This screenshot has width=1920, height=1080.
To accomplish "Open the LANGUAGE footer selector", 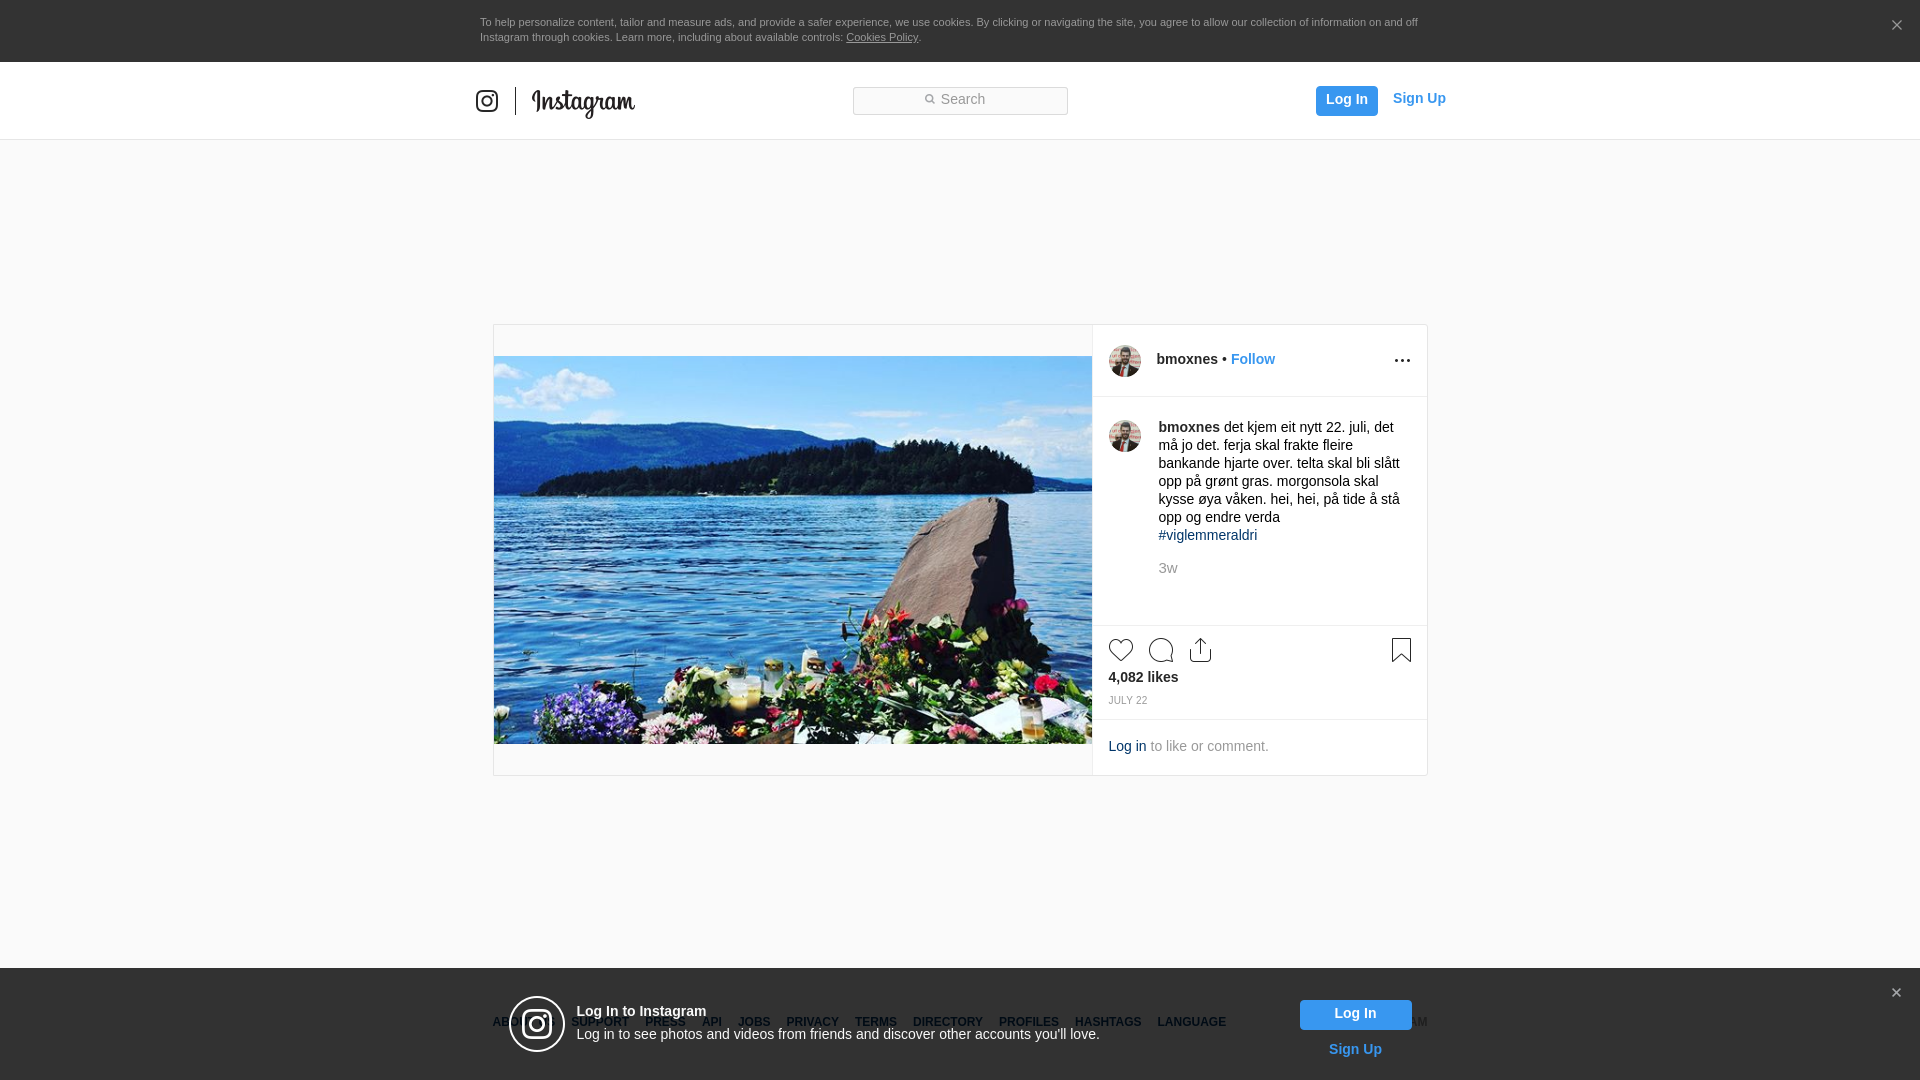I will 1191,1022.
